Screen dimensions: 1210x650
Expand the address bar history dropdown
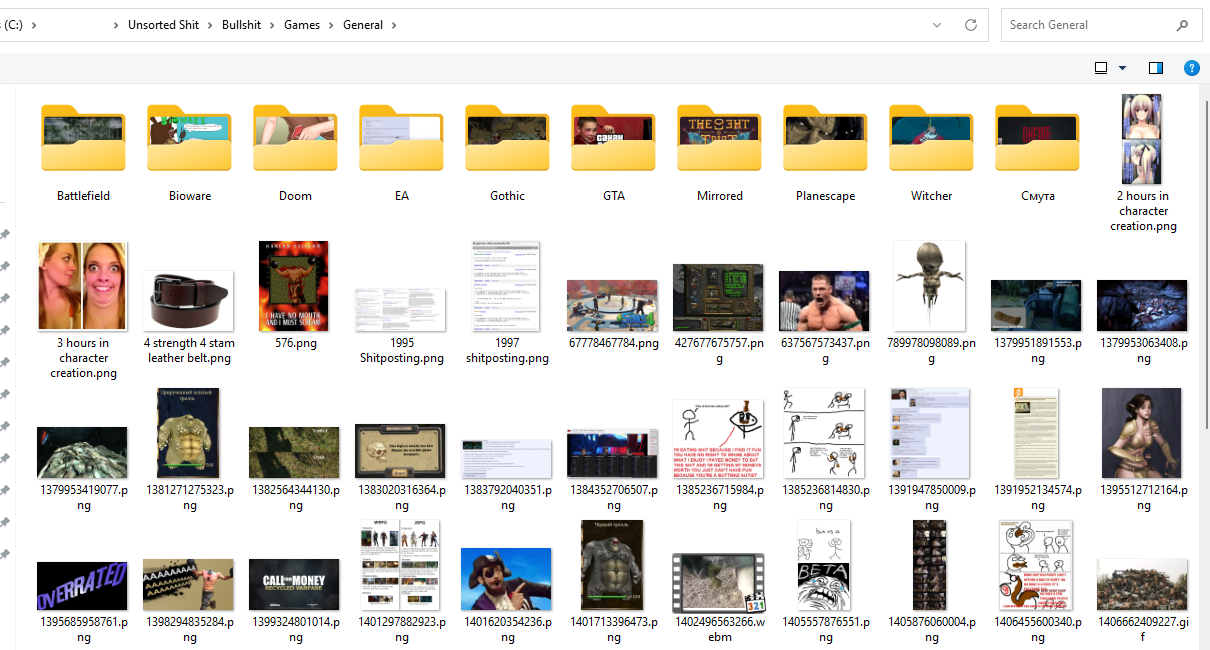point(937,25)
